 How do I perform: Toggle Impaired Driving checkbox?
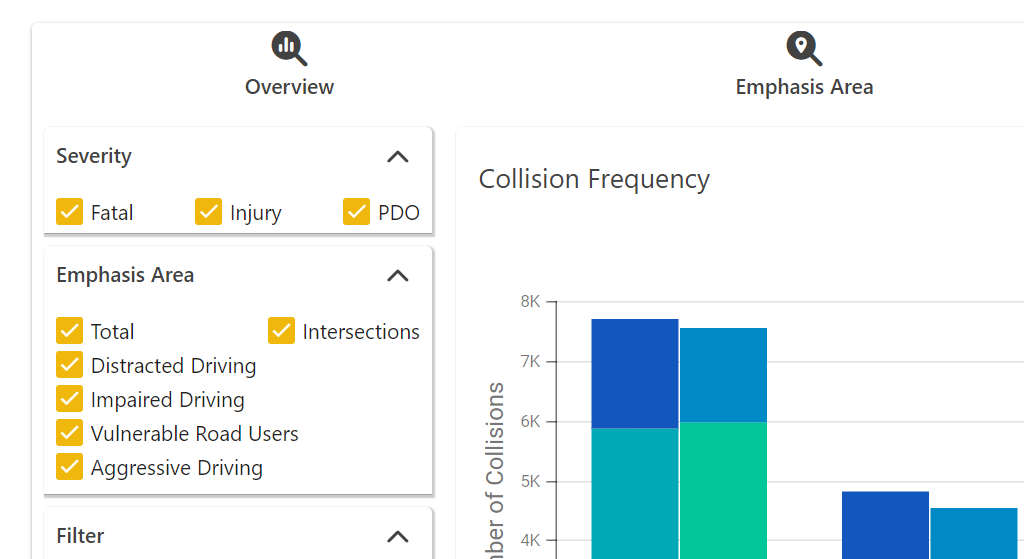click(70, 399)
